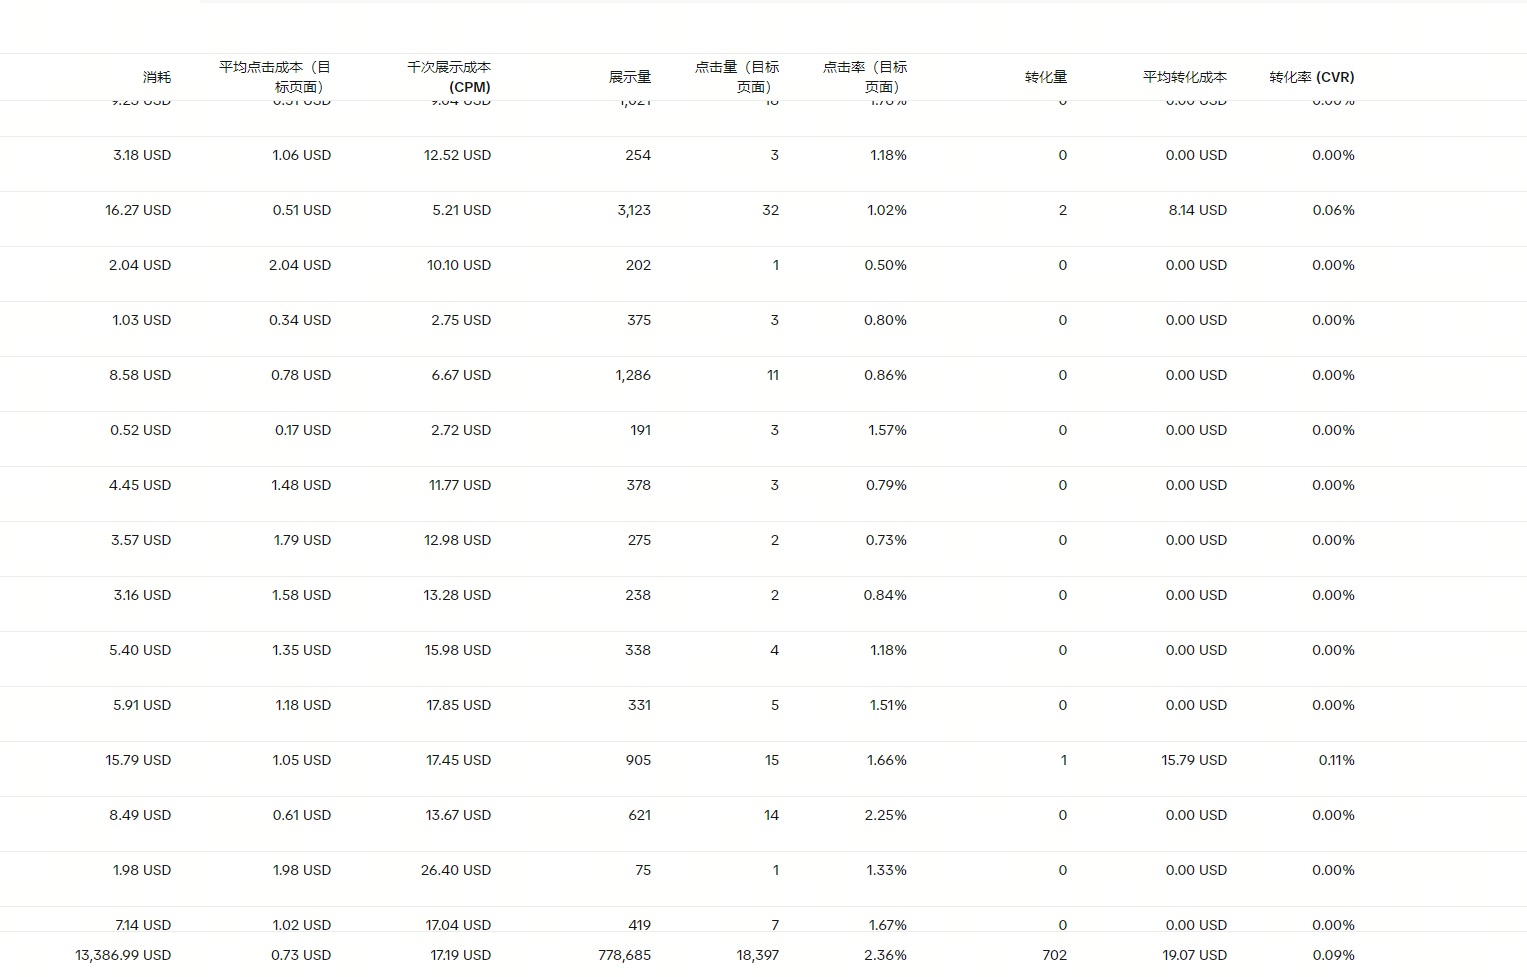The width and height of the screenshot is (1527, 977).
Task: Sort by 点击量（目标页面）header
Action: tap(737, 77)
